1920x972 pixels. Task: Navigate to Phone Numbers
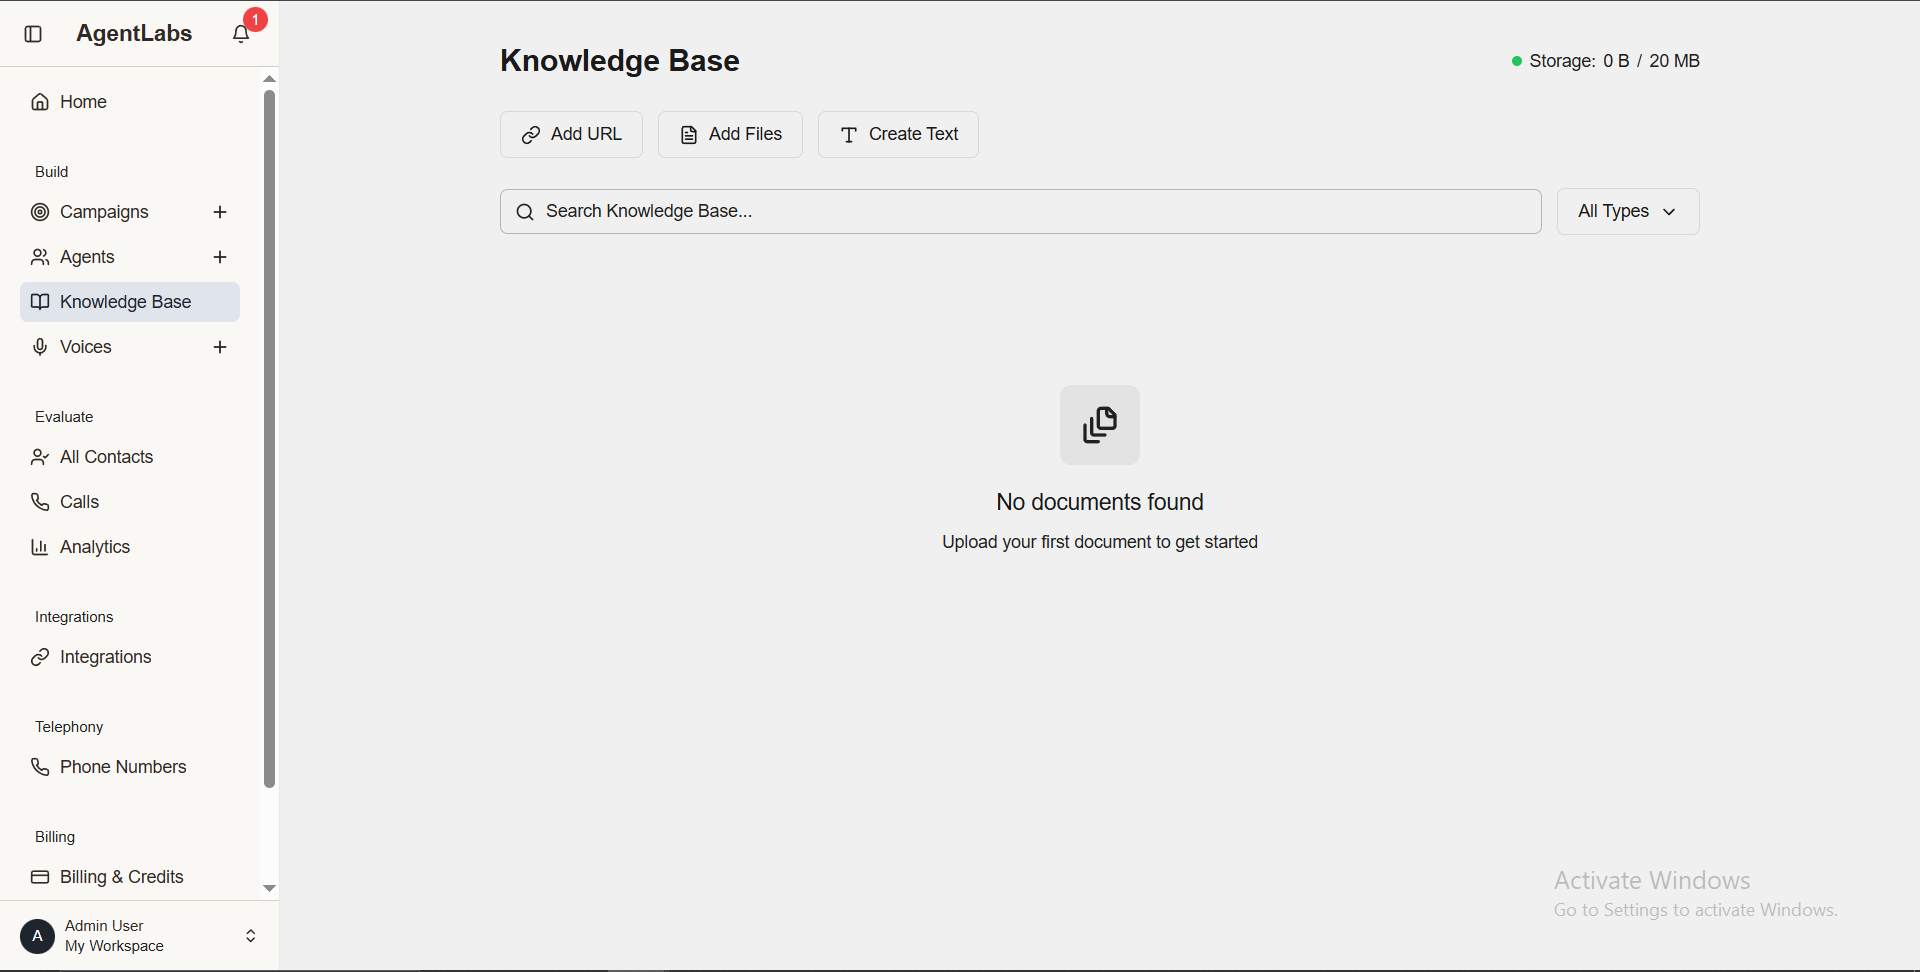[x=123, y=766]
